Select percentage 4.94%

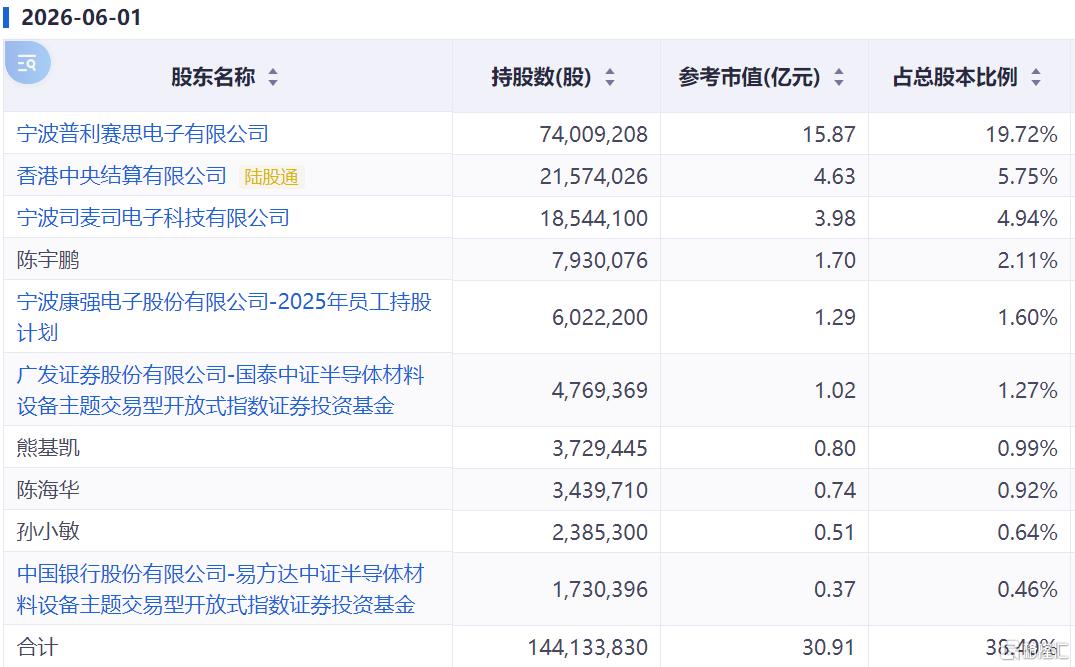[1027, 219]
